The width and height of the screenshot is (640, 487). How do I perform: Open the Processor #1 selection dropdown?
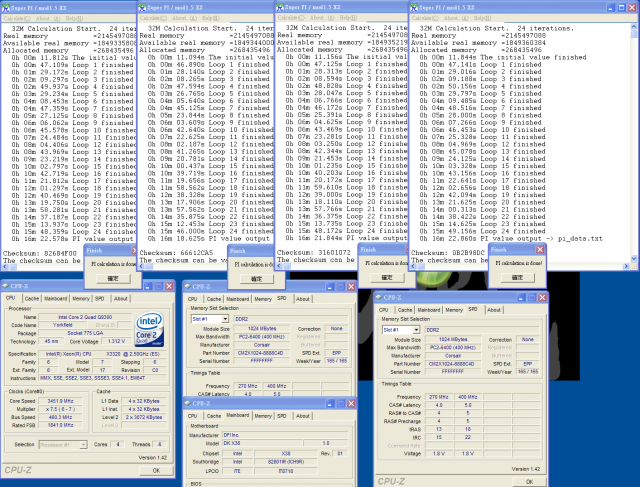click(83, 445)
